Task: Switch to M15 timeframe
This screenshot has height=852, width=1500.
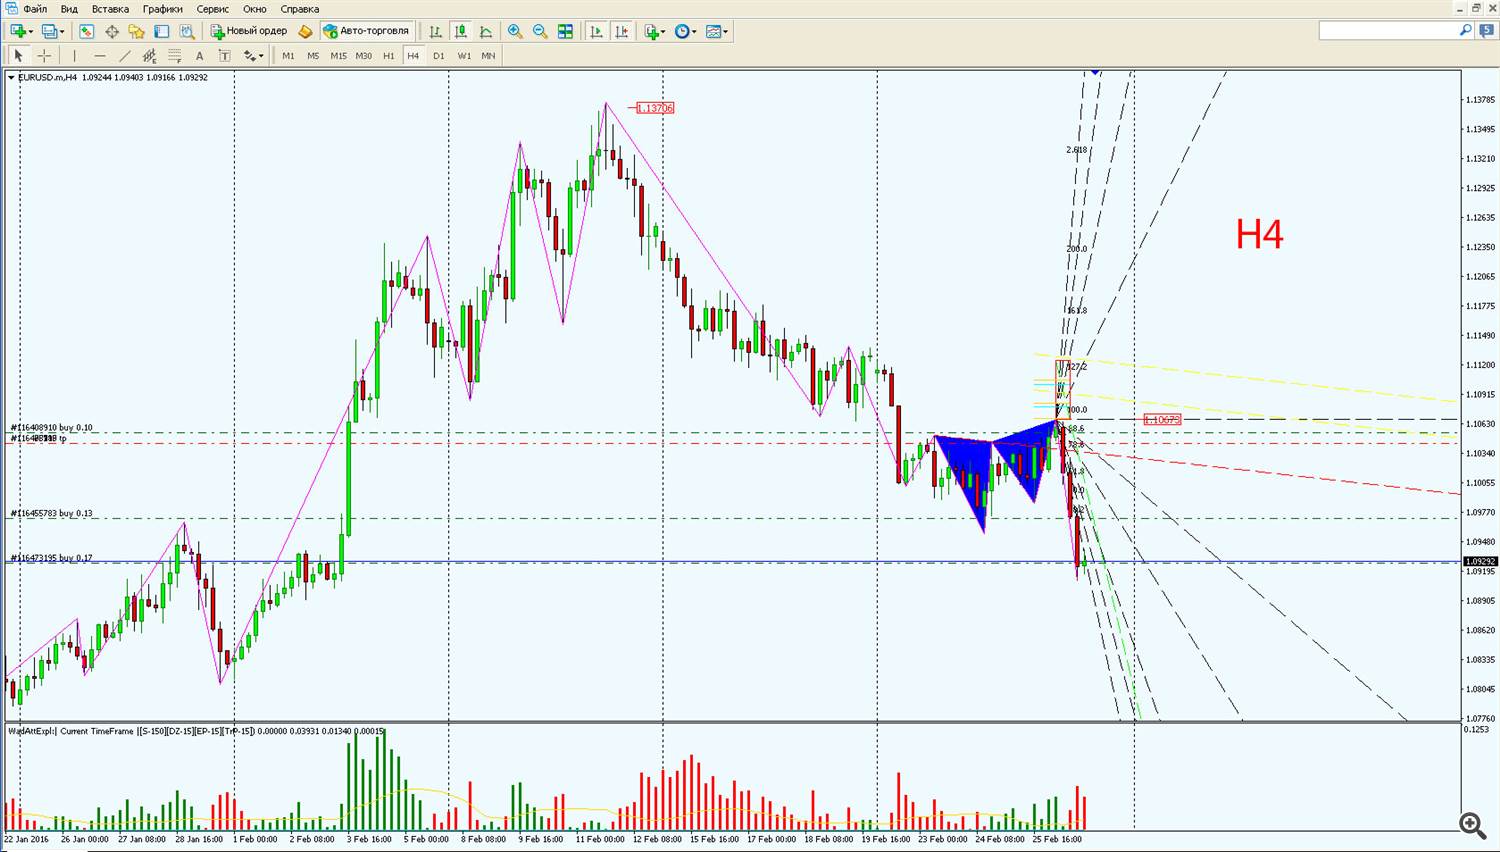Action: pyautogui.click(x=338, y=56)
